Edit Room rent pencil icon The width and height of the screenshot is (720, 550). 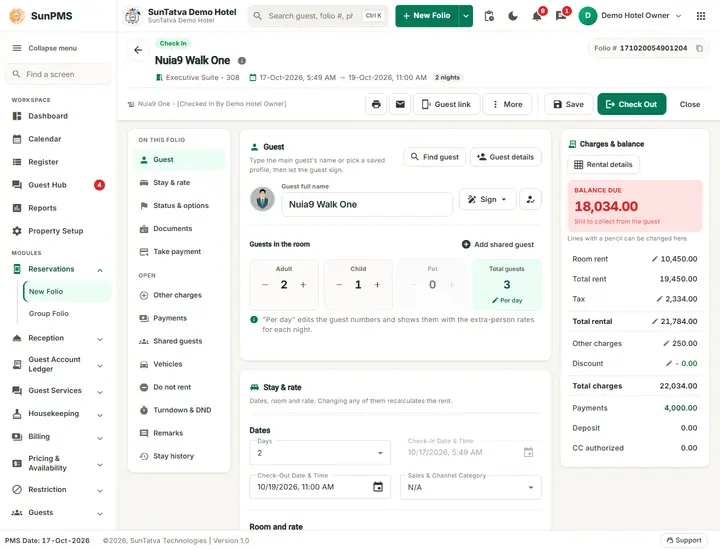click(x=655, y=259)
